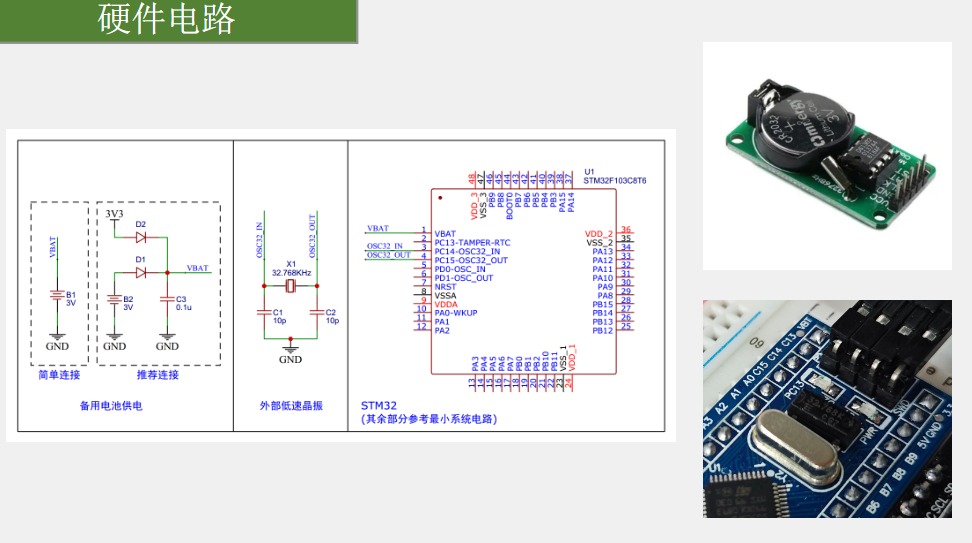
Task: Click the PD0-OSC_IN pin label
Action: [459, 269]
